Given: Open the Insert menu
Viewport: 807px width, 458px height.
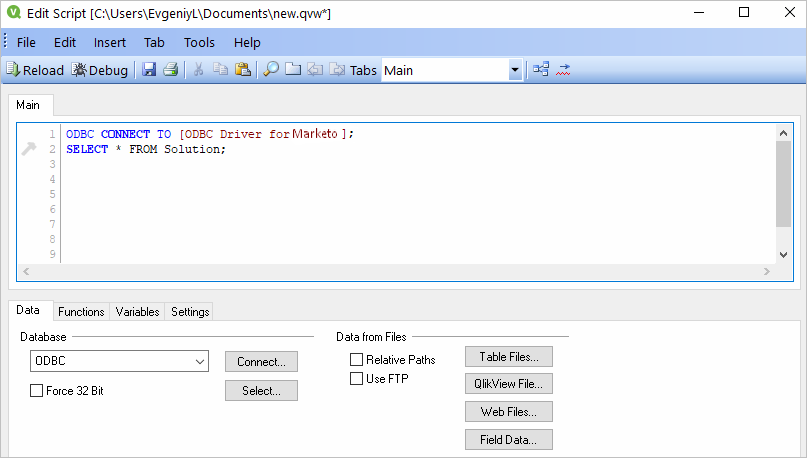Looking at the screenshot, I should (x=110, y=42).
